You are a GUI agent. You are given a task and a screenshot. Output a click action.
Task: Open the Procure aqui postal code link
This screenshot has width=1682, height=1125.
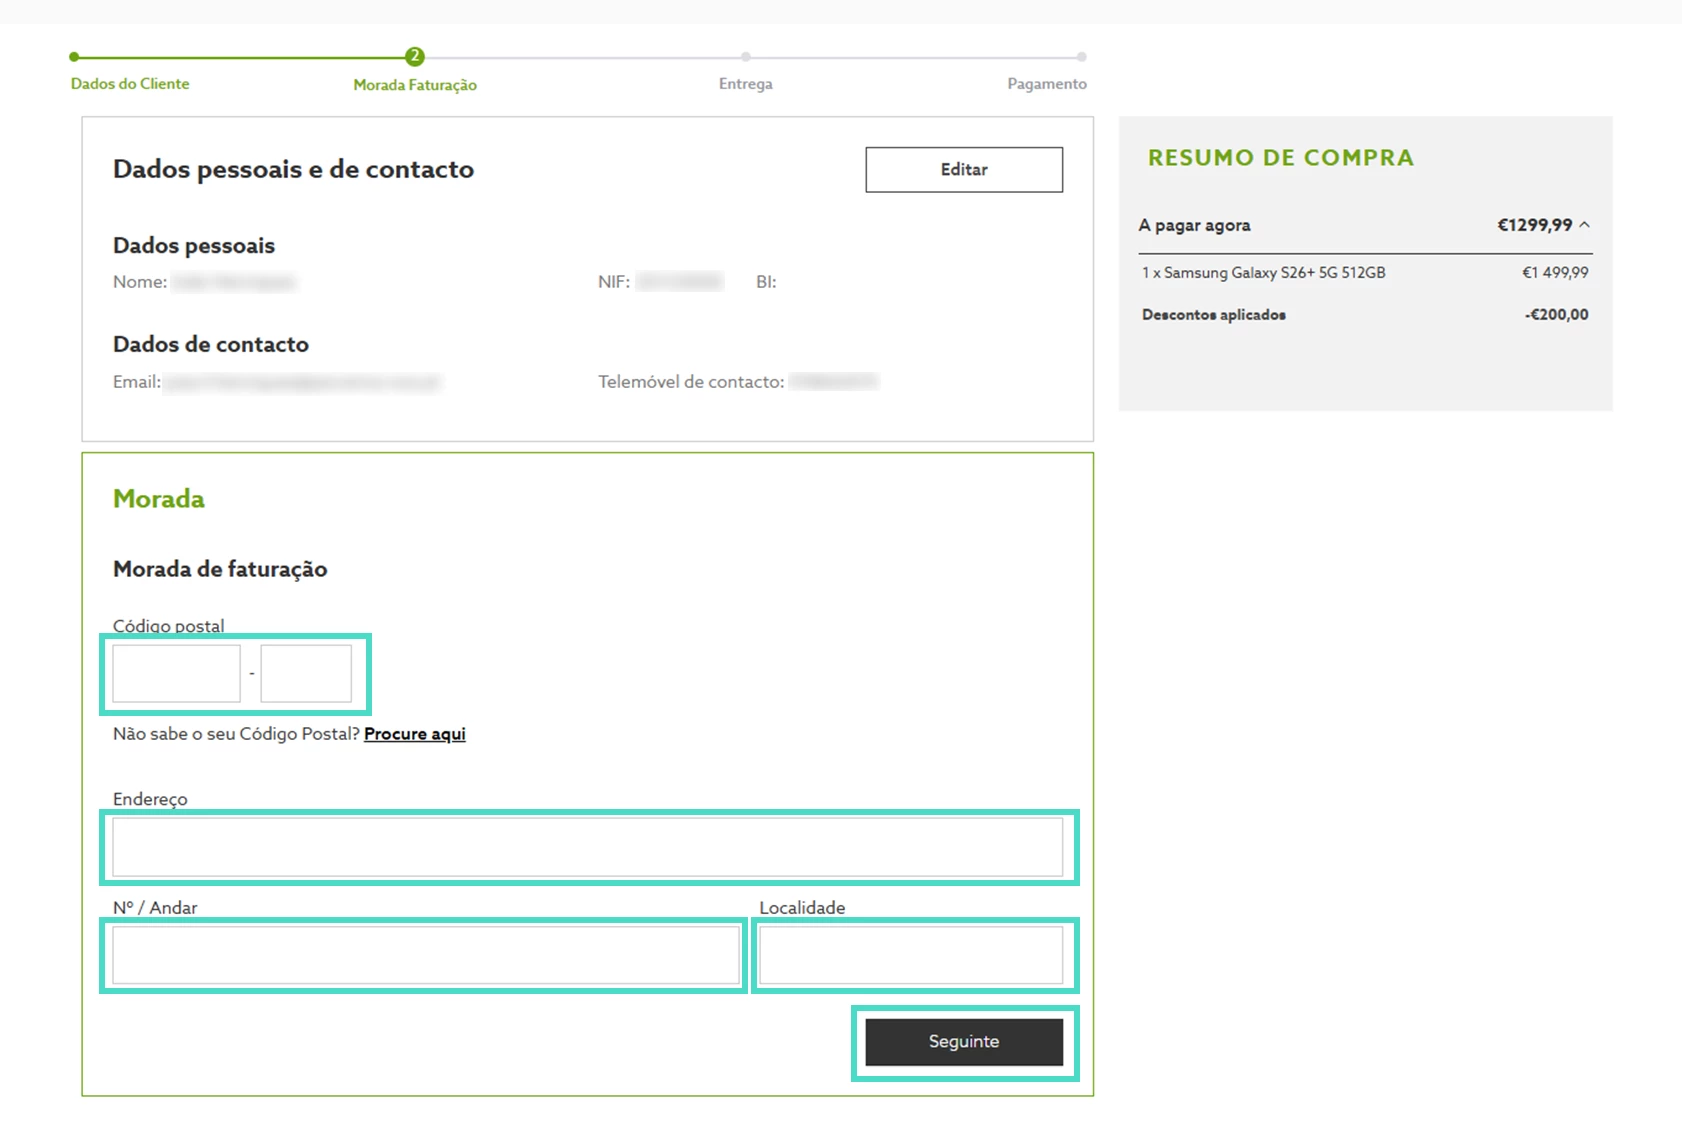pos(415,734)
